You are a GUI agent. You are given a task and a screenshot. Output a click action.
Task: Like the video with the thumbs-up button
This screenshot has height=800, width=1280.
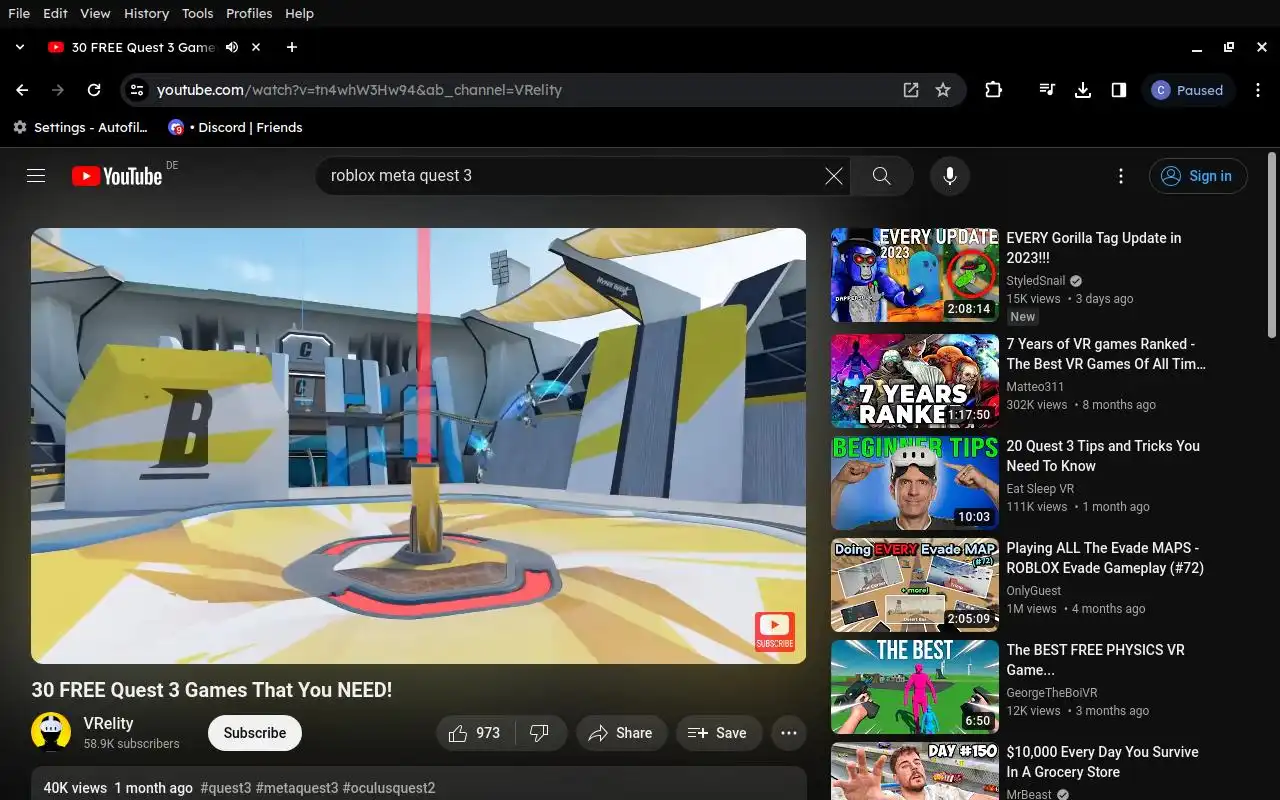coord(476,733)
